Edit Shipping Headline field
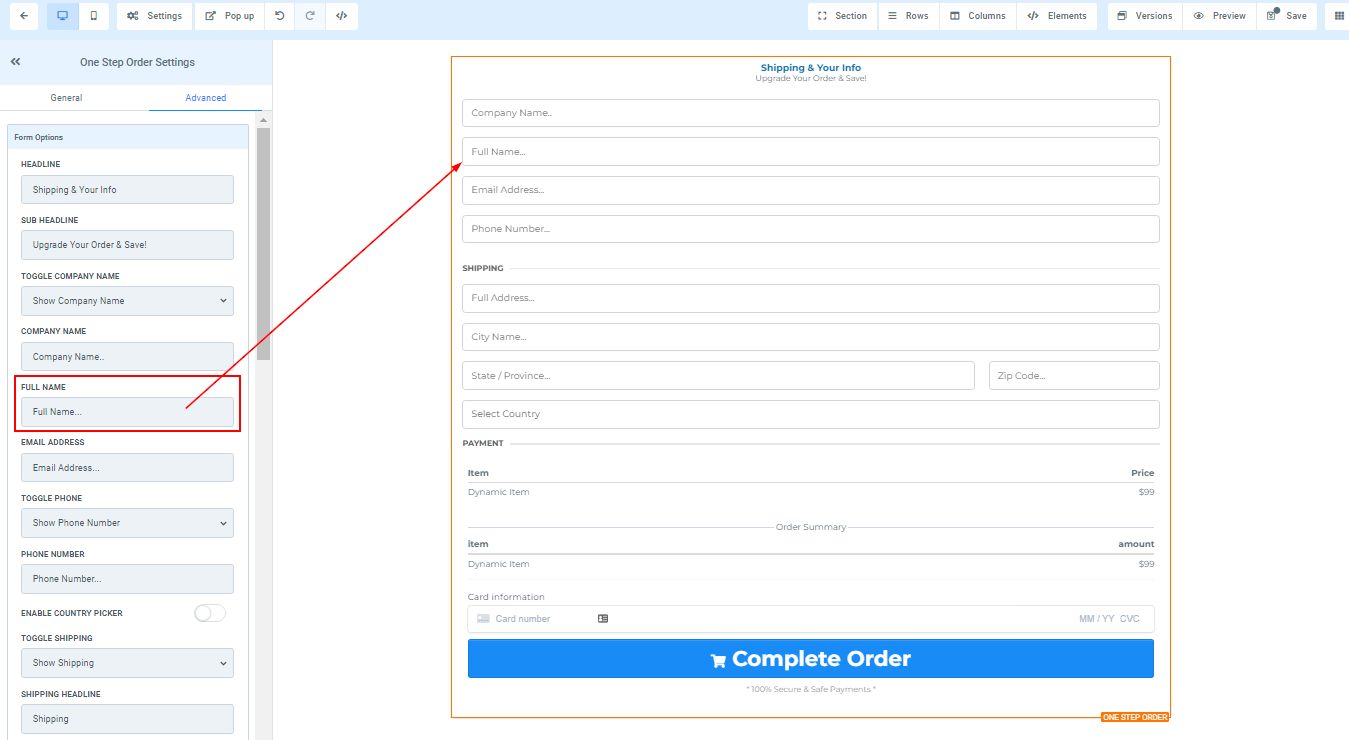This screenshot has height=740, width=1349. tap(127, 719)
